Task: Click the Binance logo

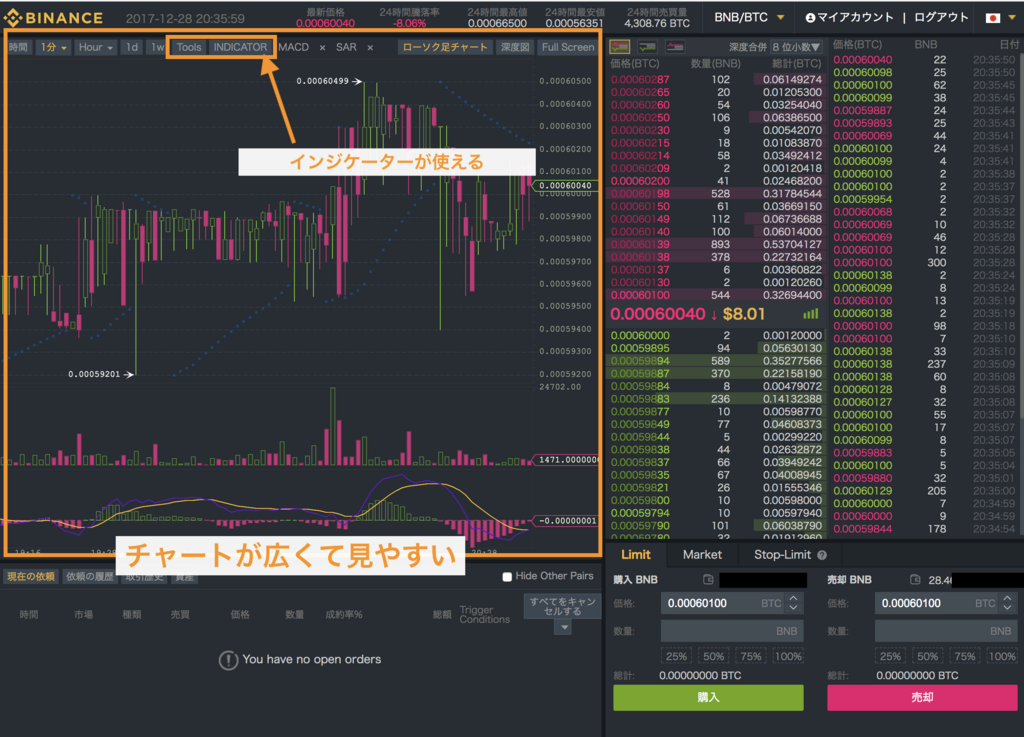Action: point(54,18)
